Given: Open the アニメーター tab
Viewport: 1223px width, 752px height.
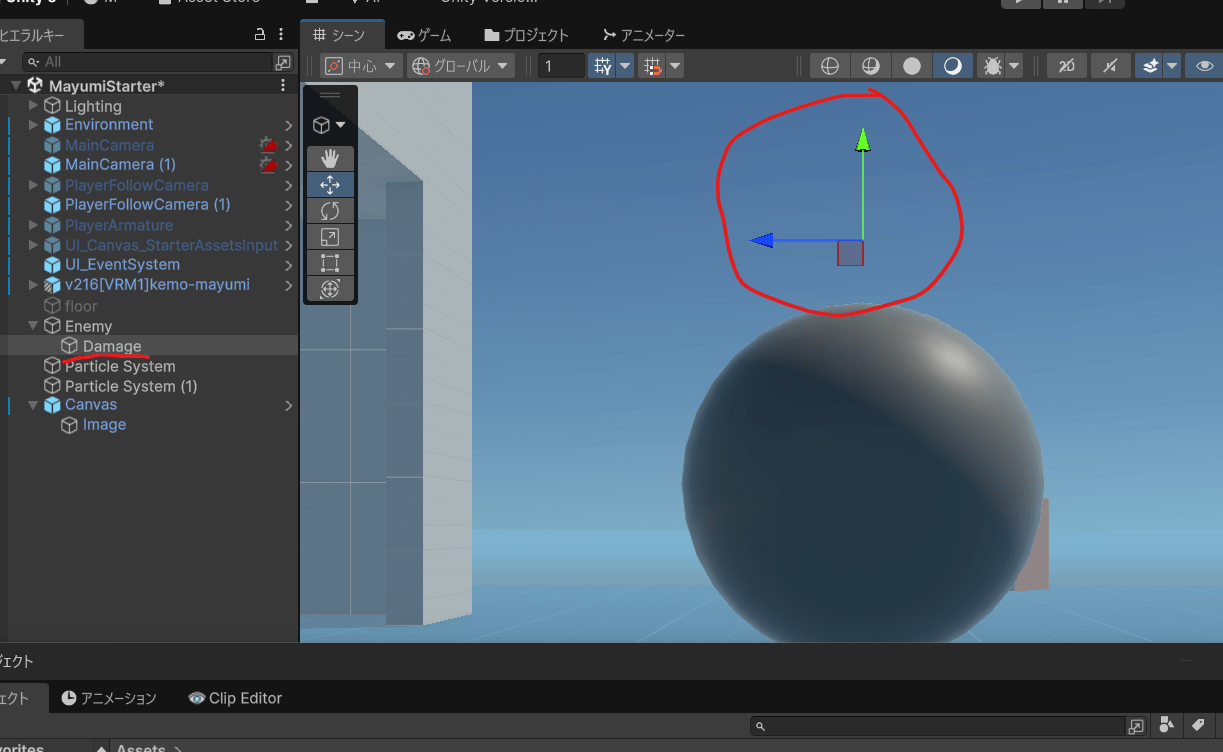Looking at the screenshot, I should pyautogui.click(x=643, y=35).
